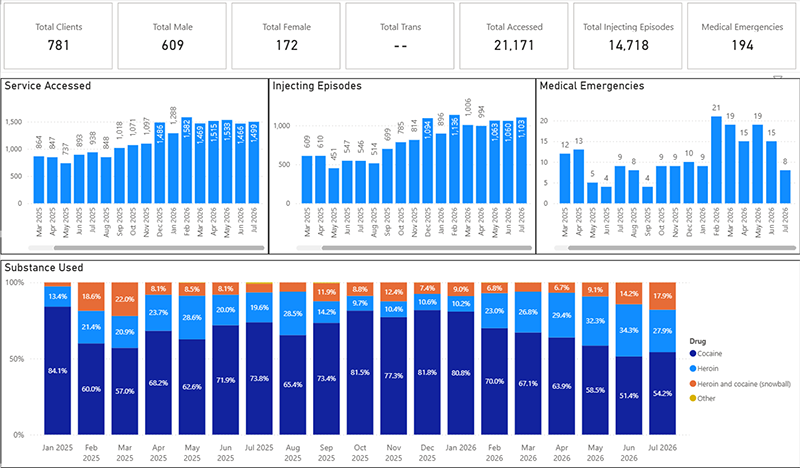The width and height of the screenshot is (800, 468).
Task: Select the 1,499 bar in Service Accessed
Action: [x=254, y=163]
